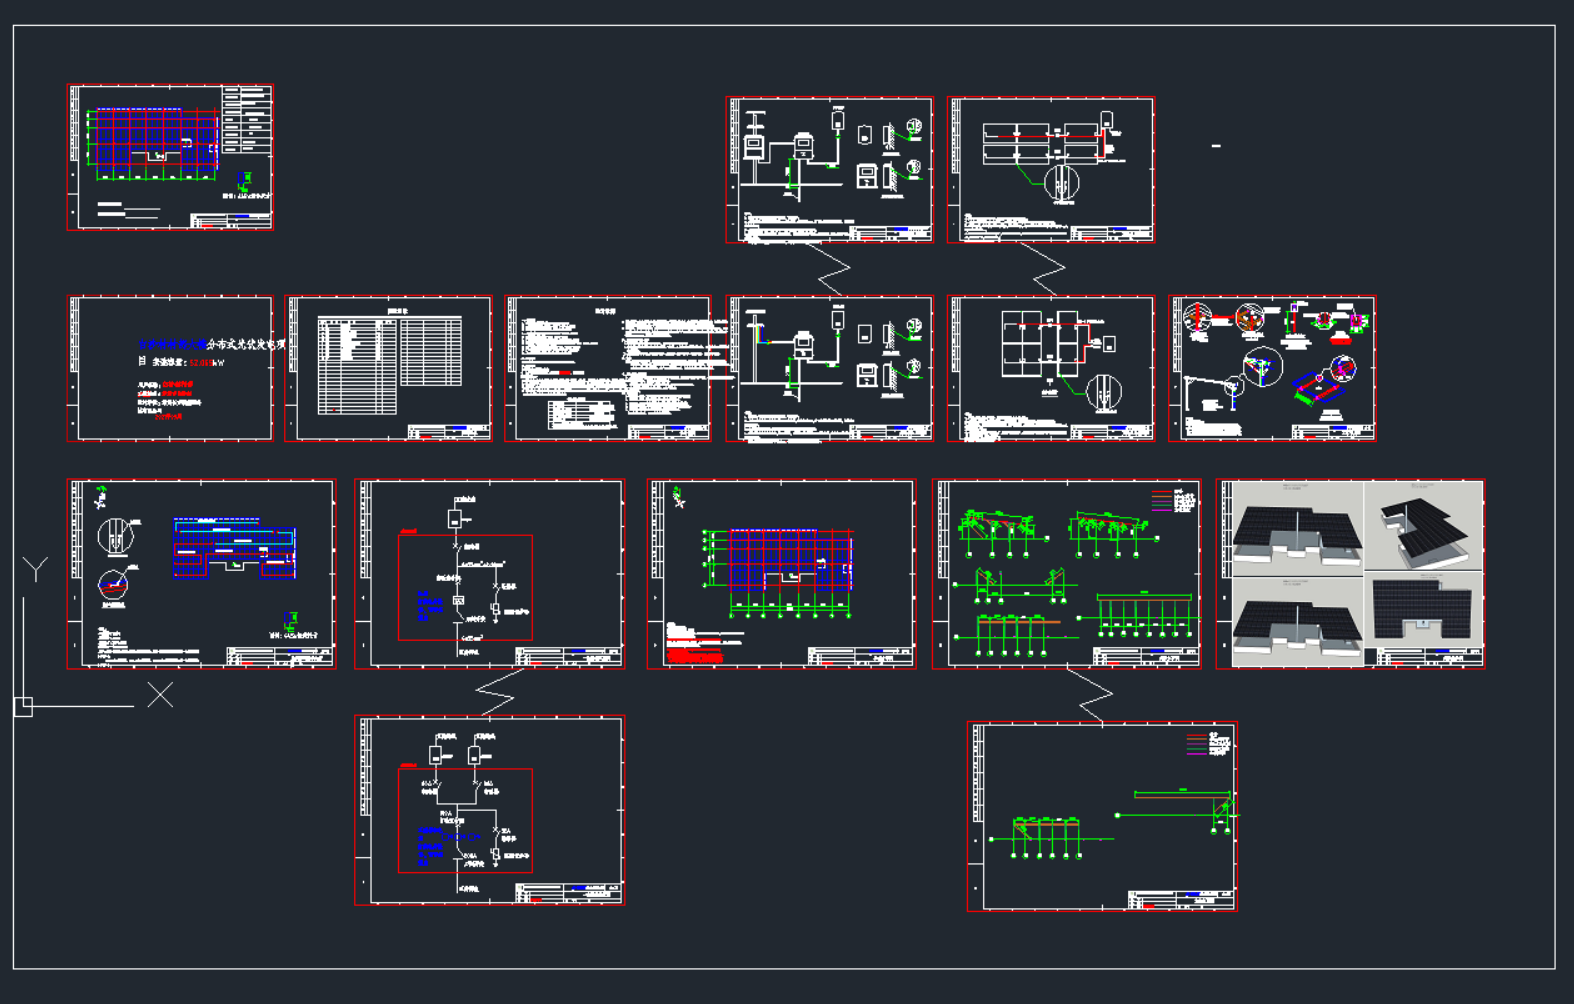Select blue text in single-inverter one-line diagram
Image resolution: width=1574 pixels, height=1004 pixels.
(428, 606)
